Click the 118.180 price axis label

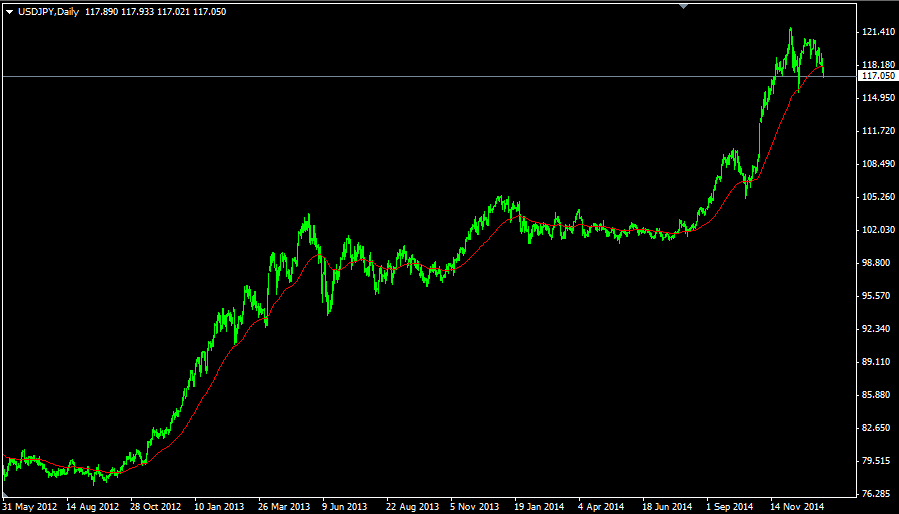coord(878,65)
